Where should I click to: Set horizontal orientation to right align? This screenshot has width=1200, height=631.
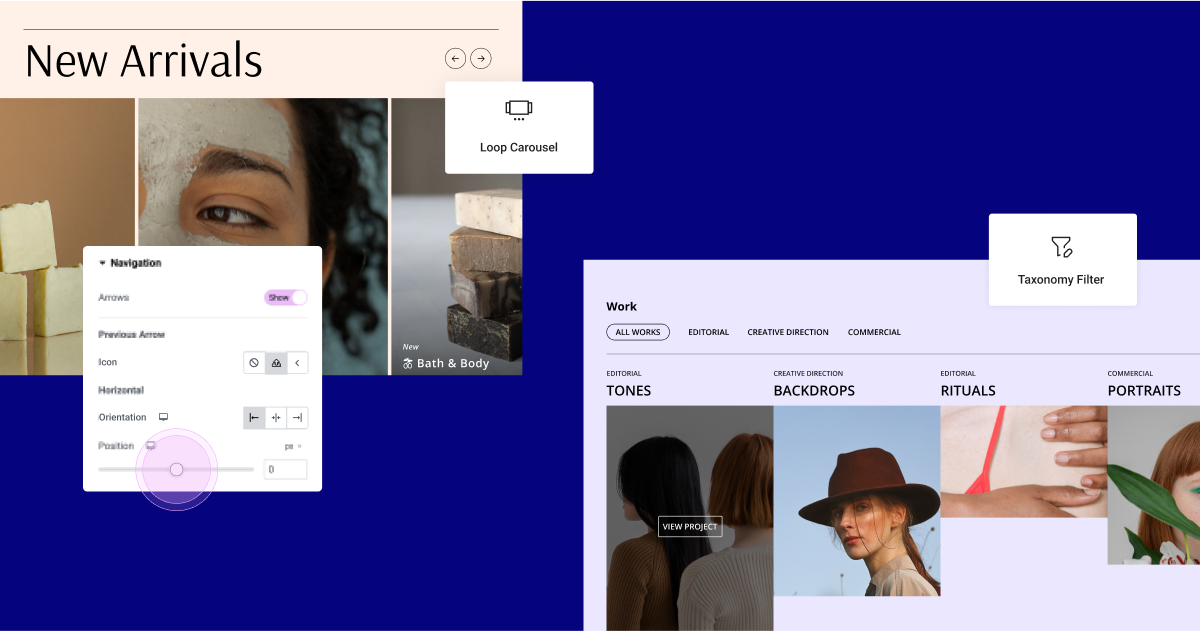pyautogui.click(x=297, y=417)
